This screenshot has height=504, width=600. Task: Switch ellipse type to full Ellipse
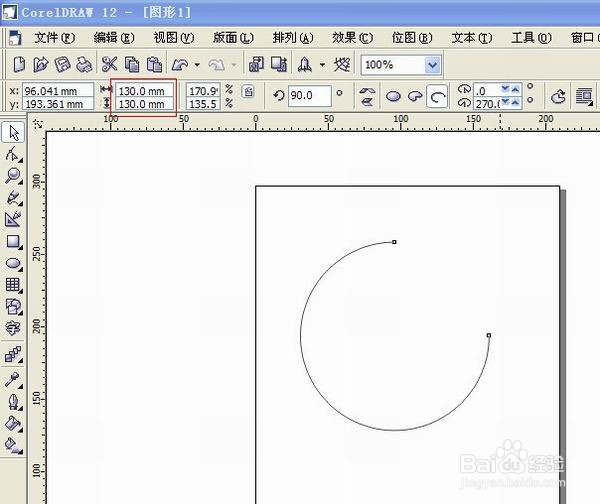coord(393,96)
